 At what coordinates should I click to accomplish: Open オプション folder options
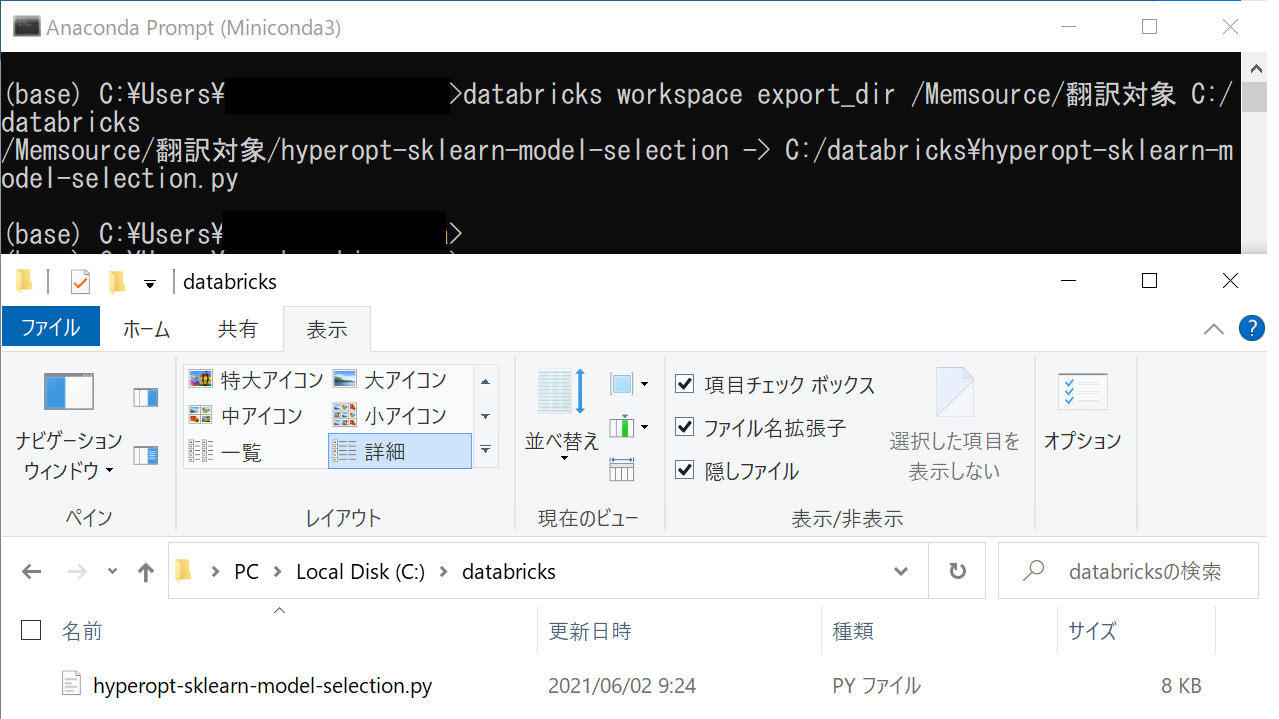click(1082, 412)
